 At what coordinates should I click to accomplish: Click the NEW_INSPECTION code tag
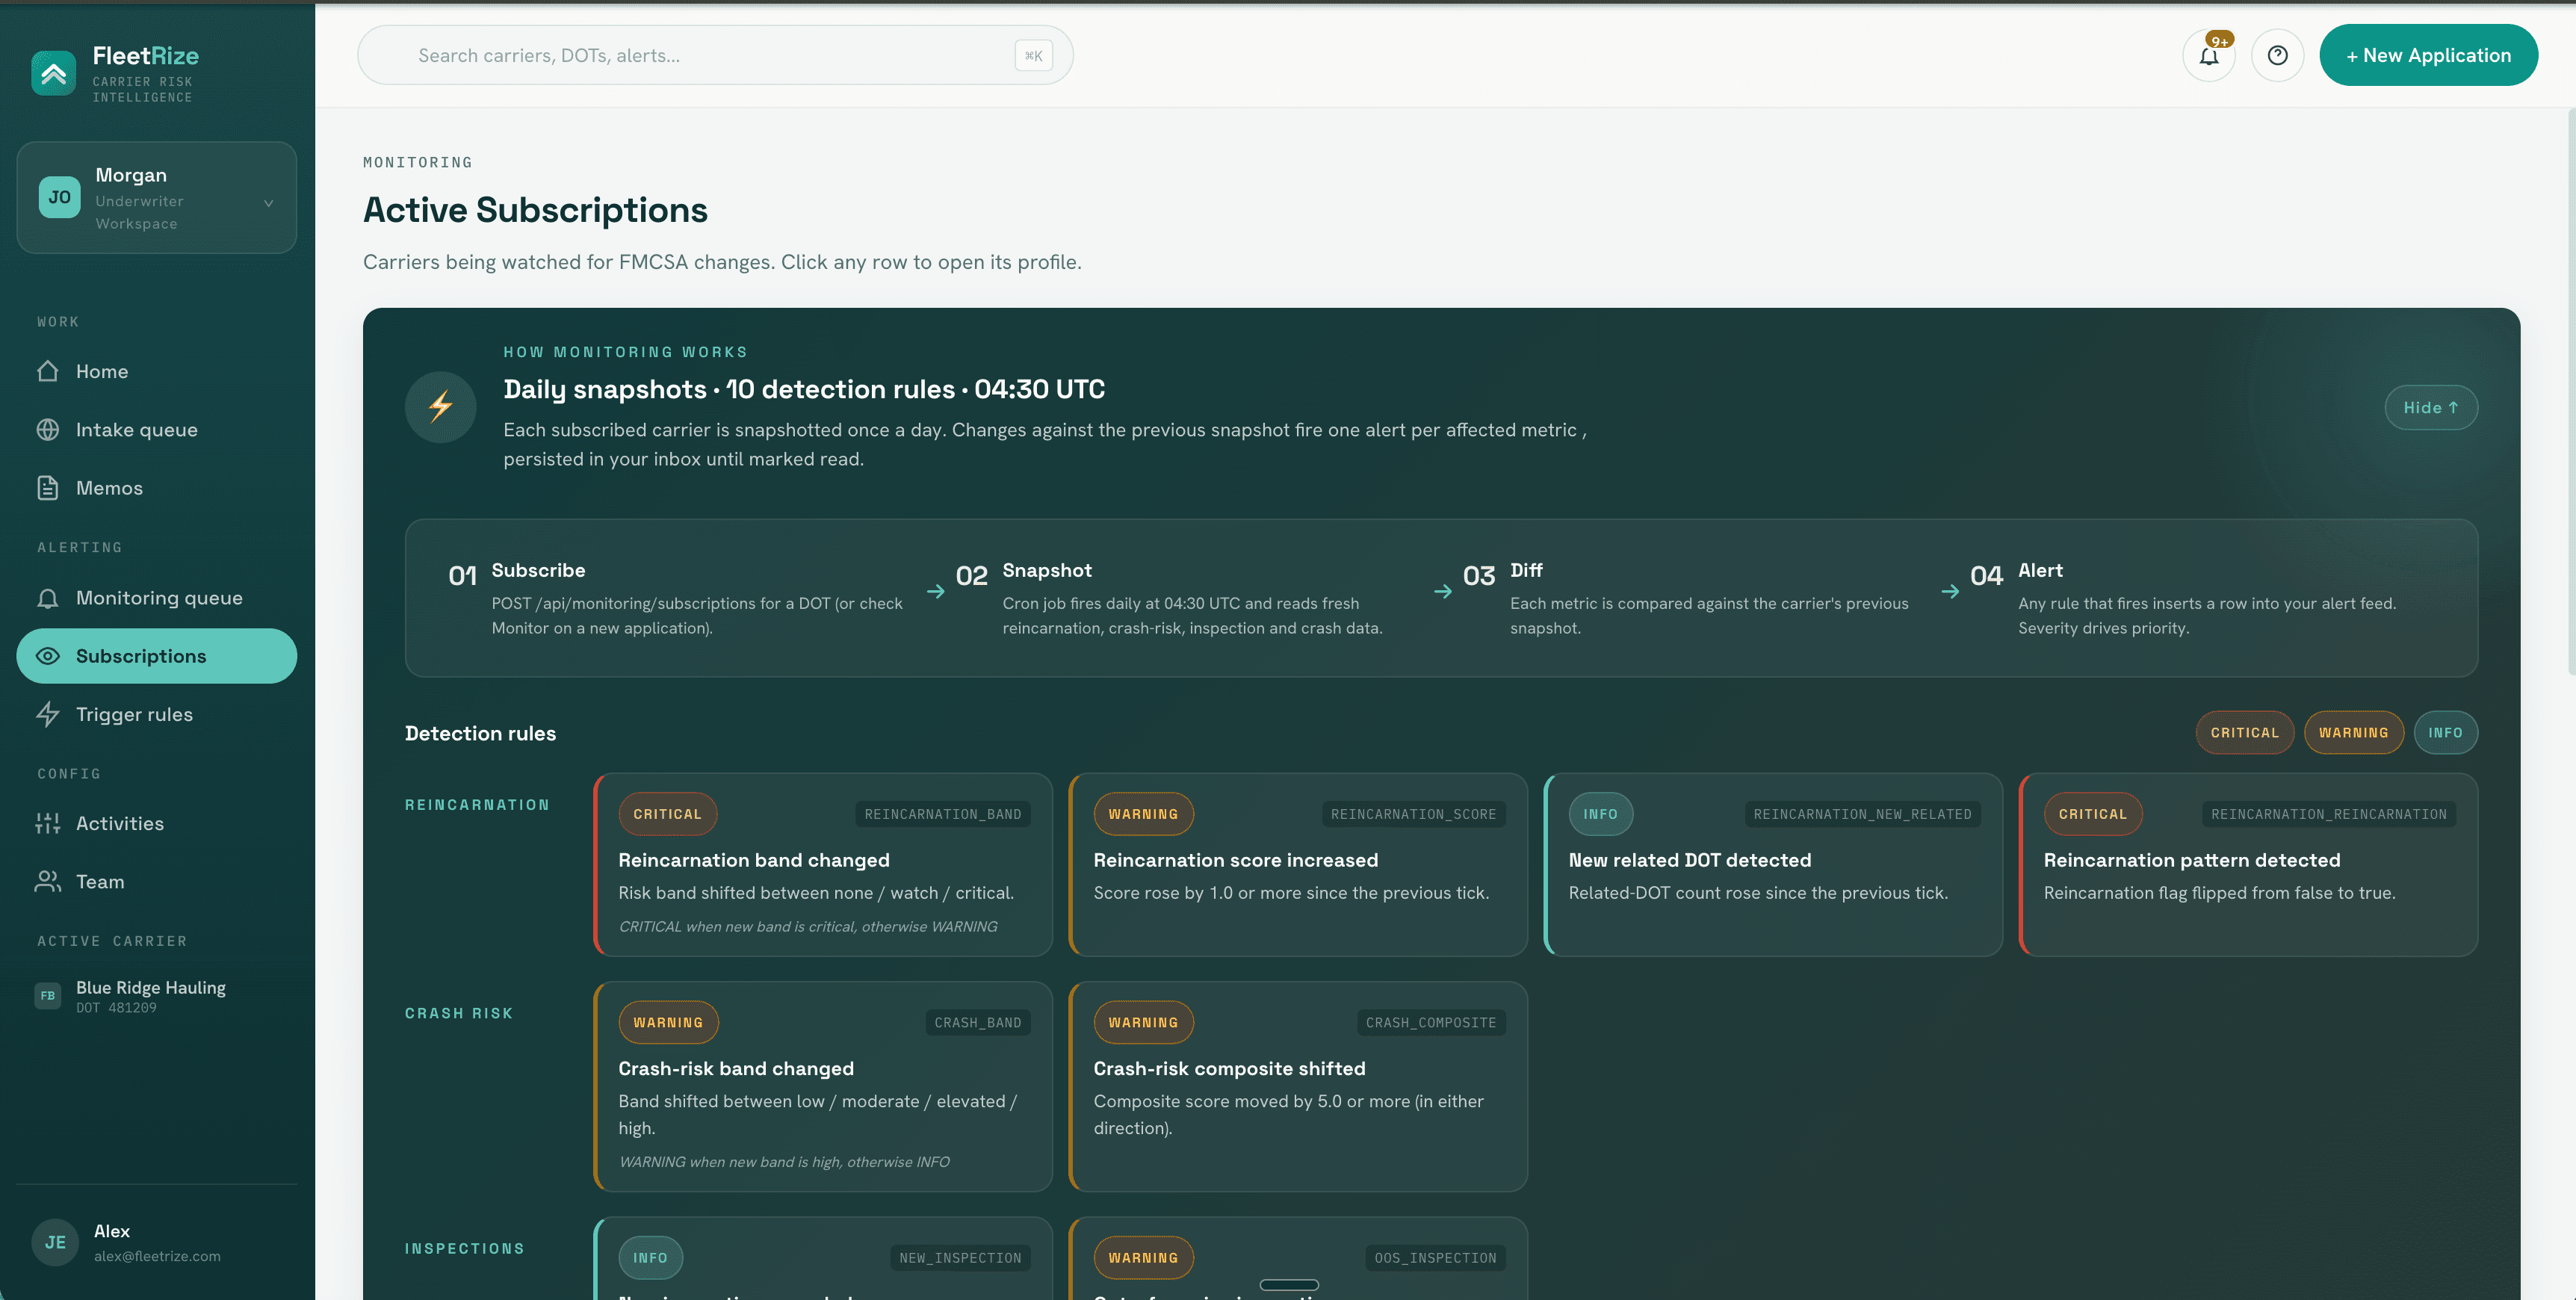(960, 1258)
